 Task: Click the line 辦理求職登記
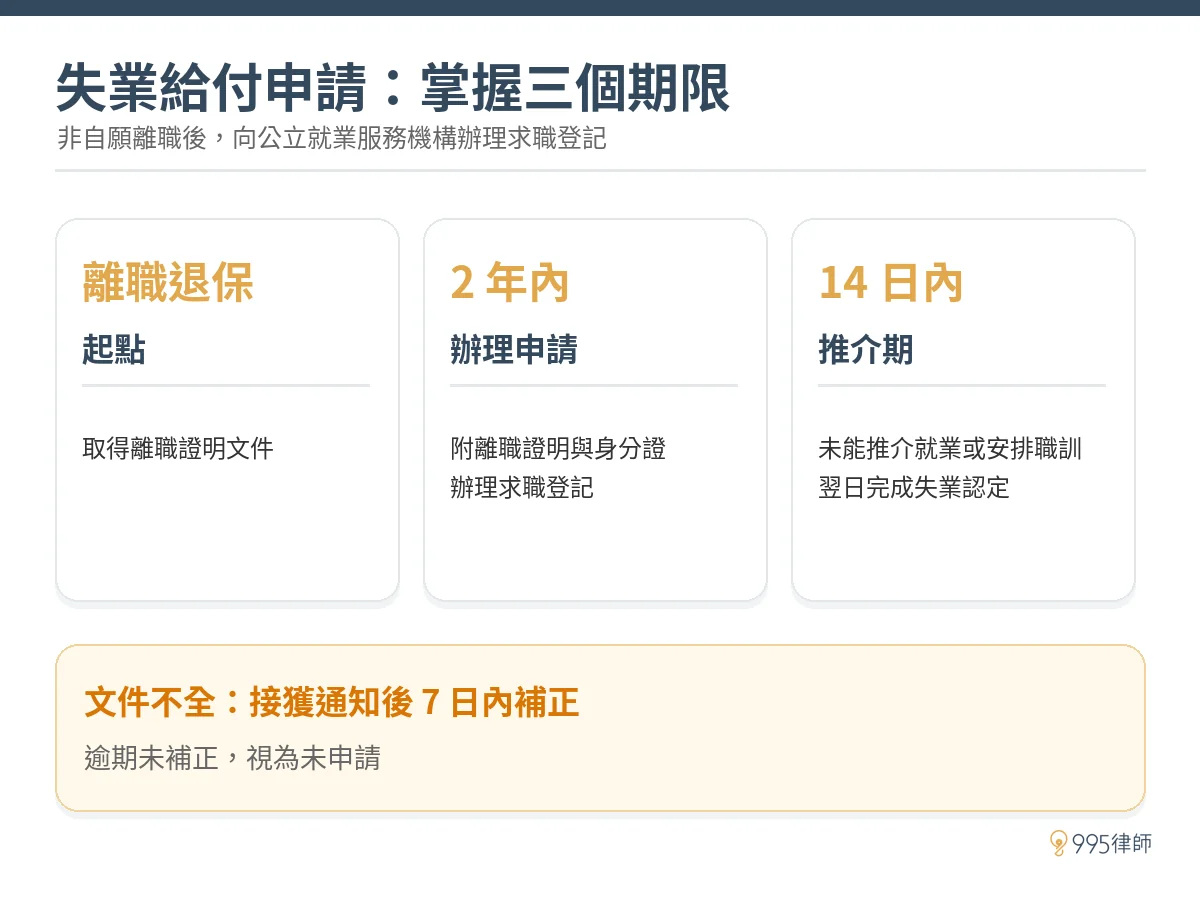coord(522,487)
